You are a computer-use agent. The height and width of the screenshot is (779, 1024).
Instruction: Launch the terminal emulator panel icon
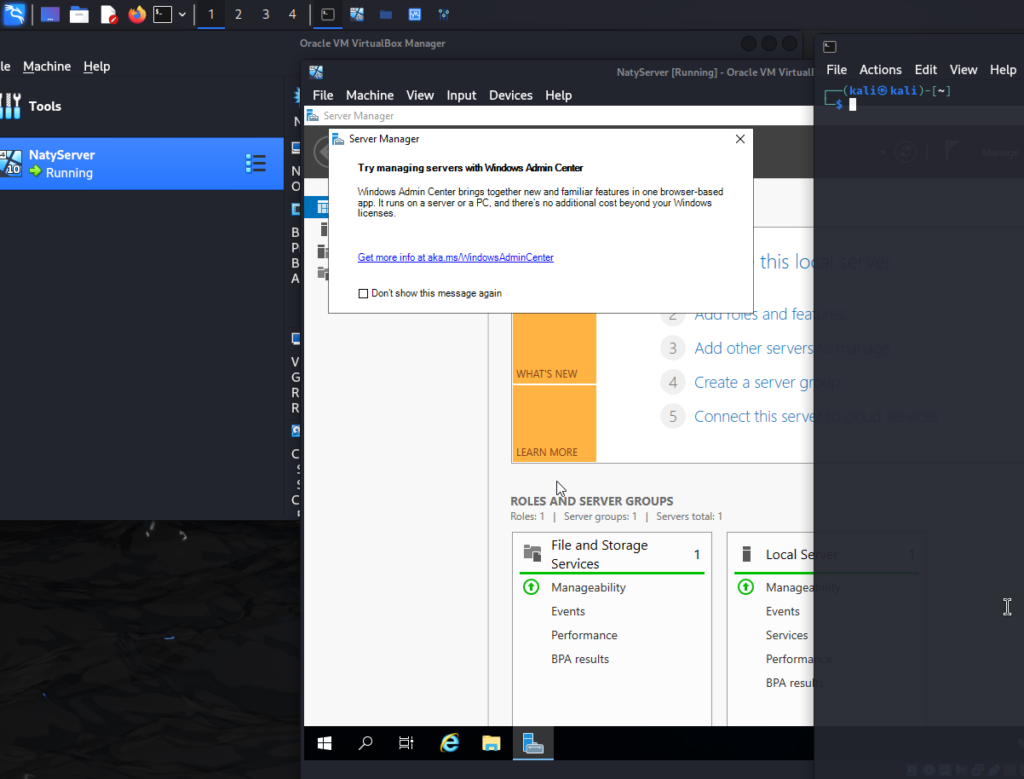[162, 14]
